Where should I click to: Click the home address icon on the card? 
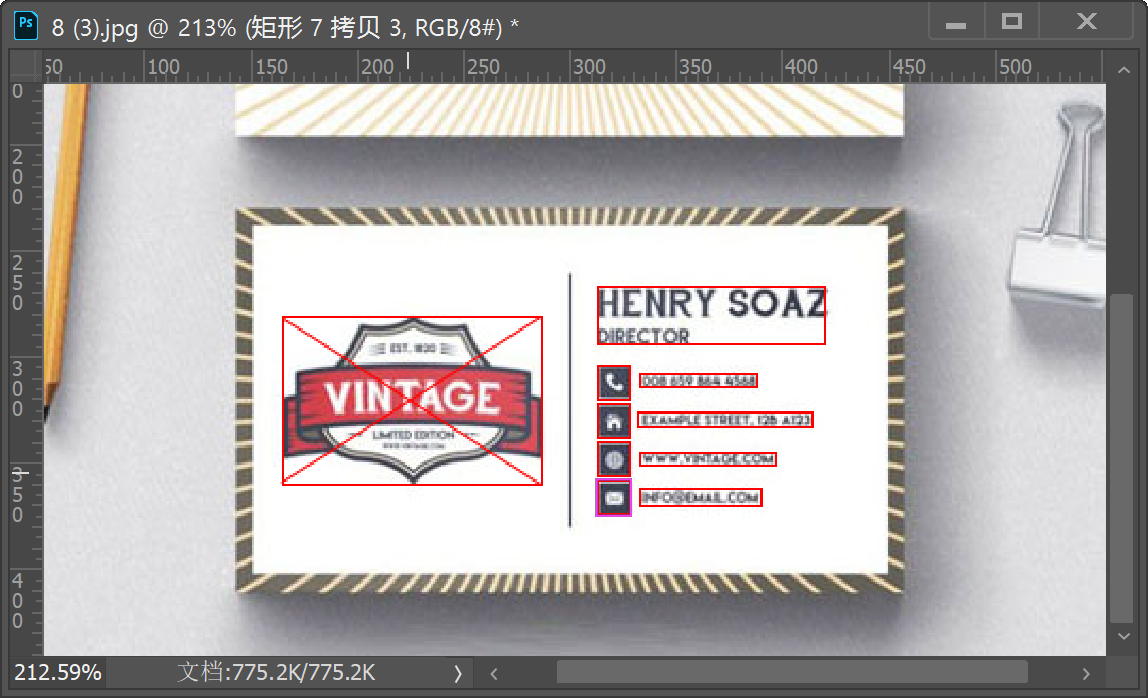[x=614, y=421]
